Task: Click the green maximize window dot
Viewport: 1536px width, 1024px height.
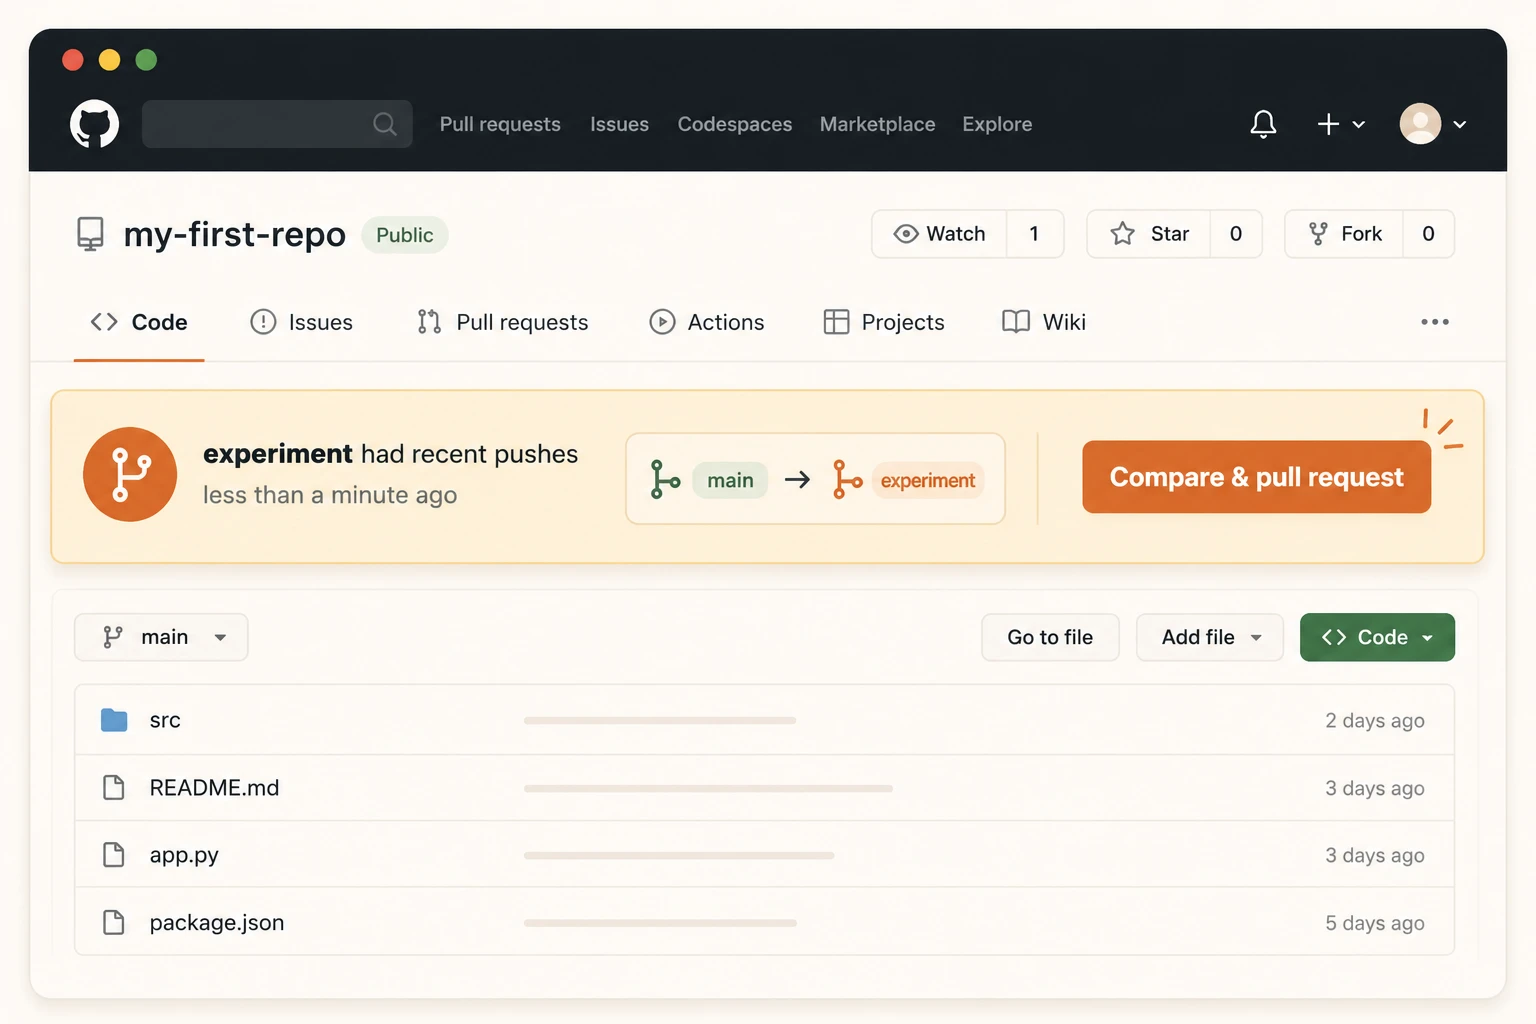Action: pyautogui.click(x=146, y=60)
